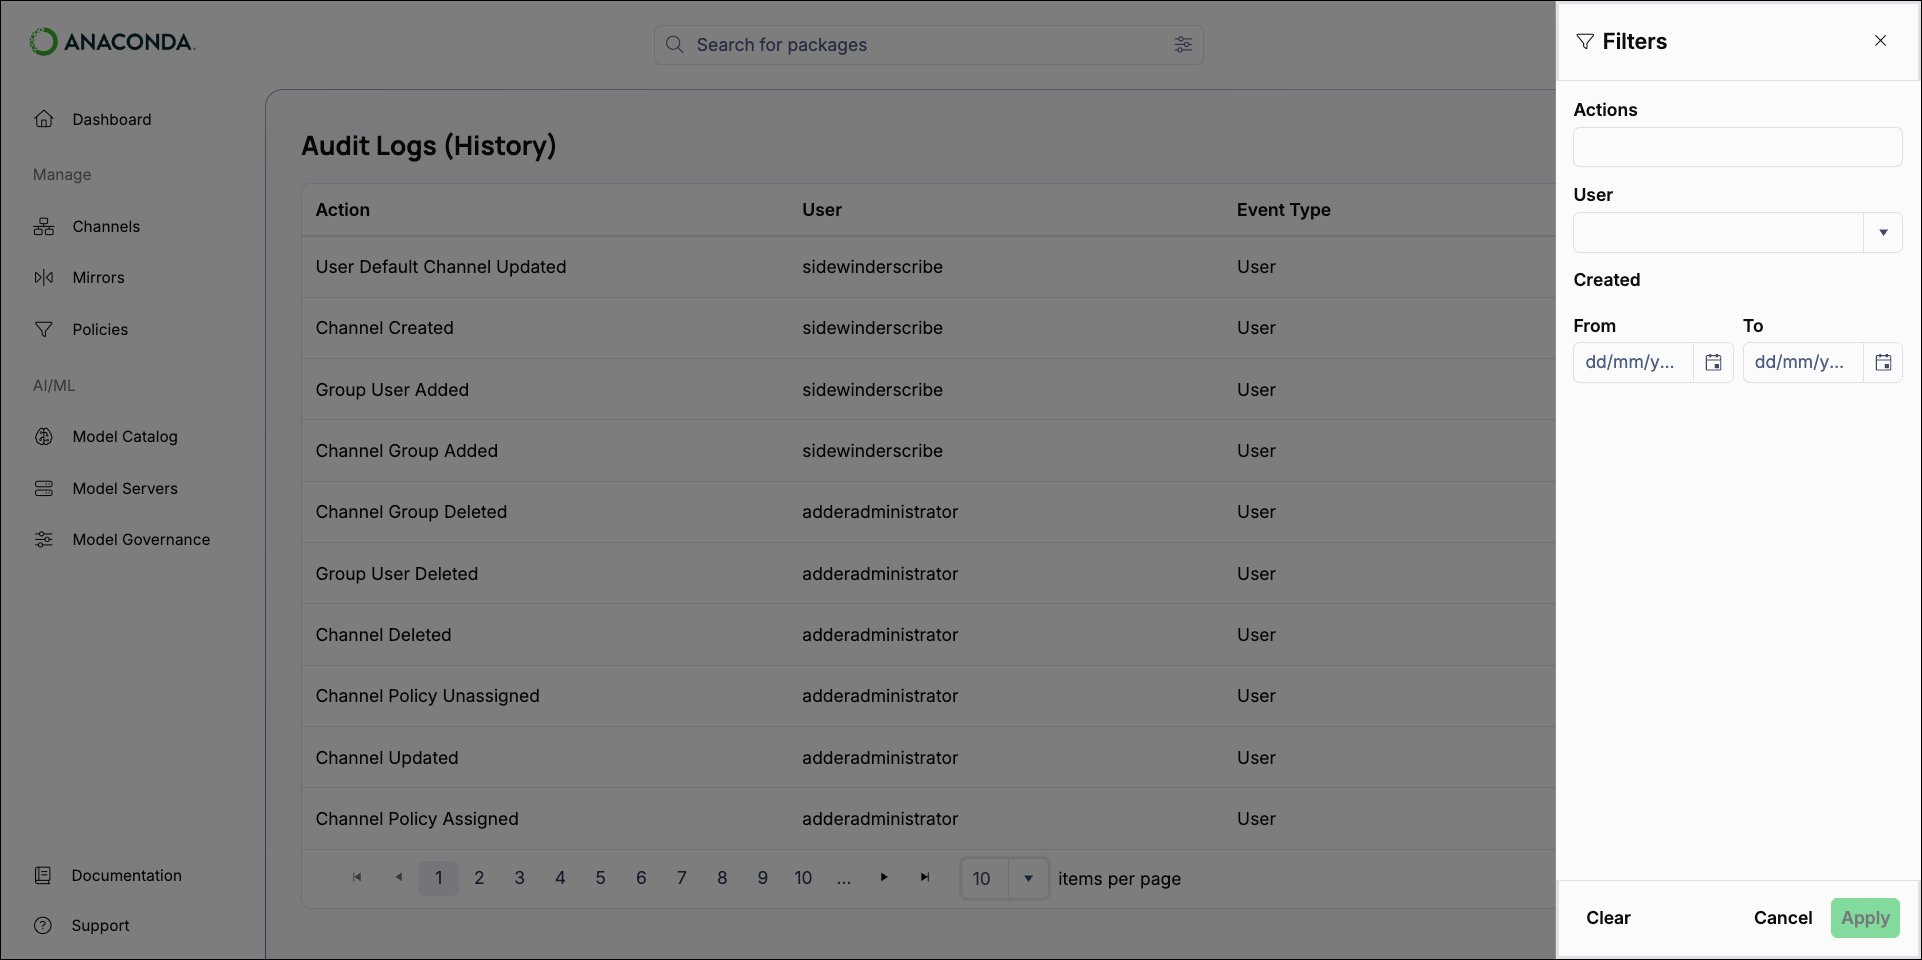Open the Dashboard from the sidebar

[x=111, y=119]
